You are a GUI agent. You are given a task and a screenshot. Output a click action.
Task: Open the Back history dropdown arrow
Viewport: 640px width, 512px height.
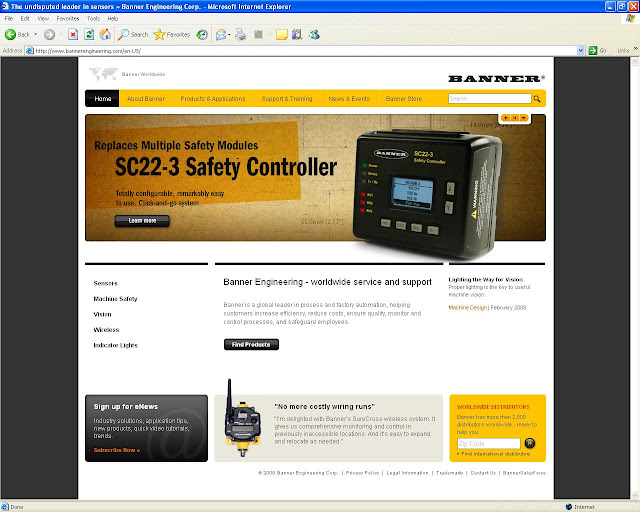point(36,35)
